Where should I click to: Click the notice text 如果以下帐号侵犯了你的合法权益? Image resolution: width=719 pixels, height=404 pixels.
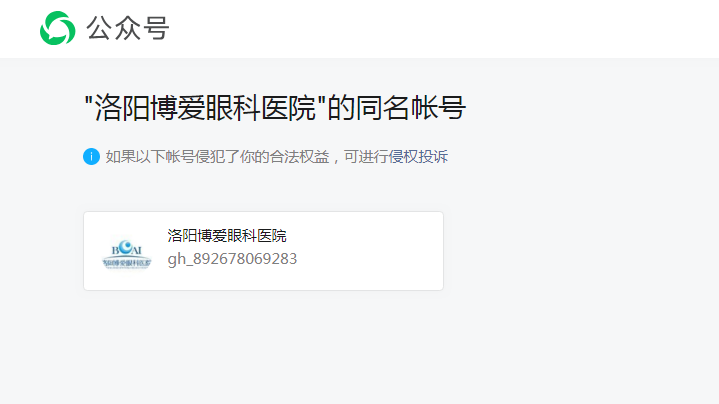(217, 156)
